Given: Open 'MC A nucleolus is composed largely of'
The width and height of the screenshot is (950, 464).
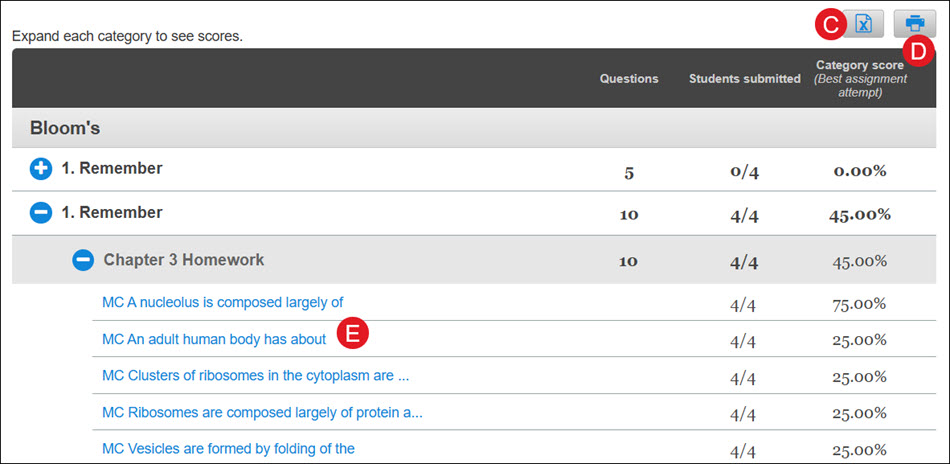Looking at the screenshot, I should pos(223,302).
